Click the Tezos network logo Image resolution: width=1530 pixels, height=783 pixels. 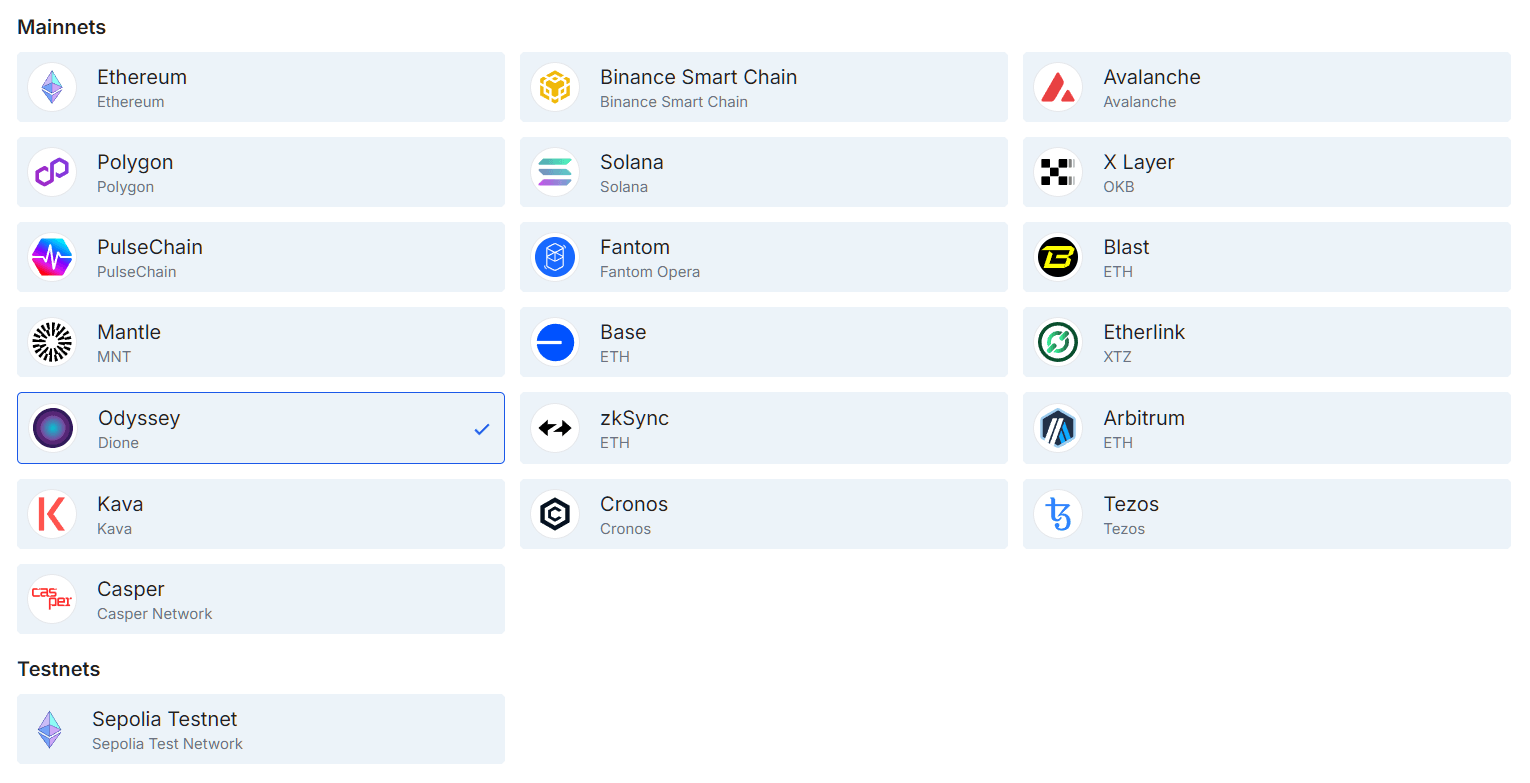point(1058,514)
